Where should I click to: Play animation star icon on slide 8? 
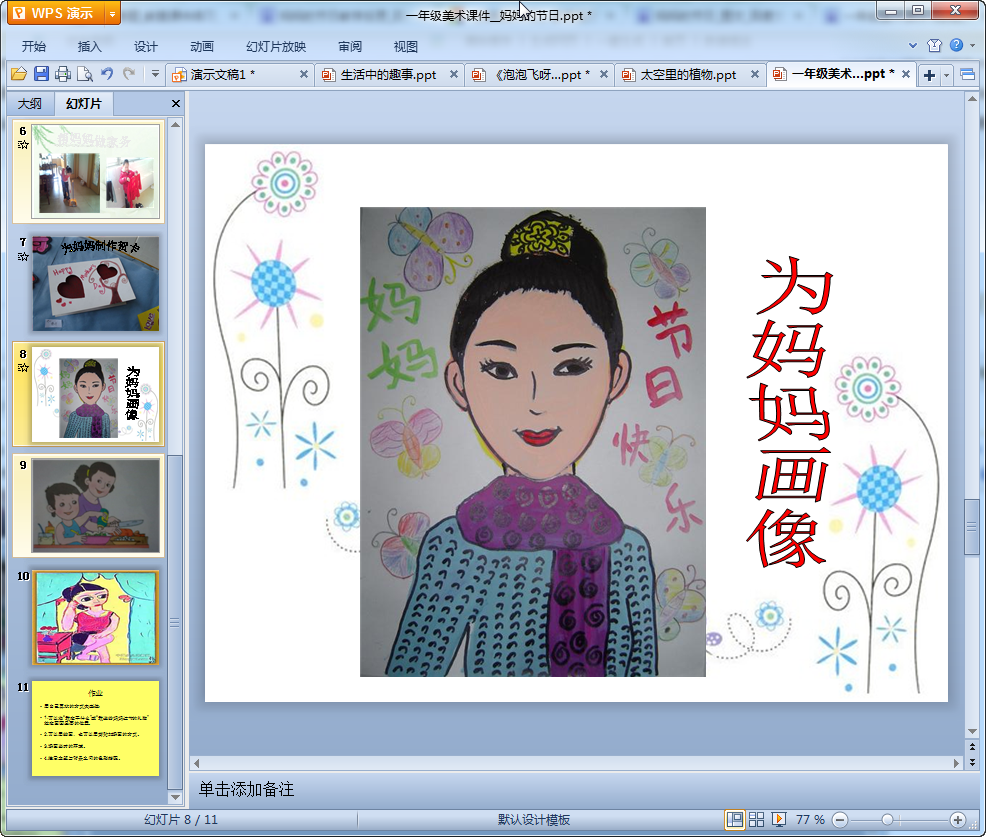(23, 367)
